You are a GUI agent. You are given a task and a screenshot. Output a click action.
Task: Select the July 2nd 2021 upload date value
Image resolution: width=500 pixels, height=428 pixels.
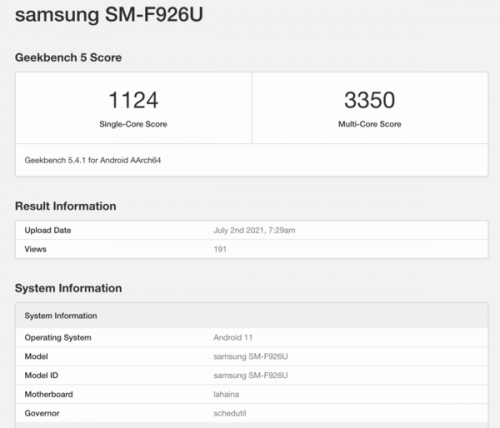coord(254,230)
